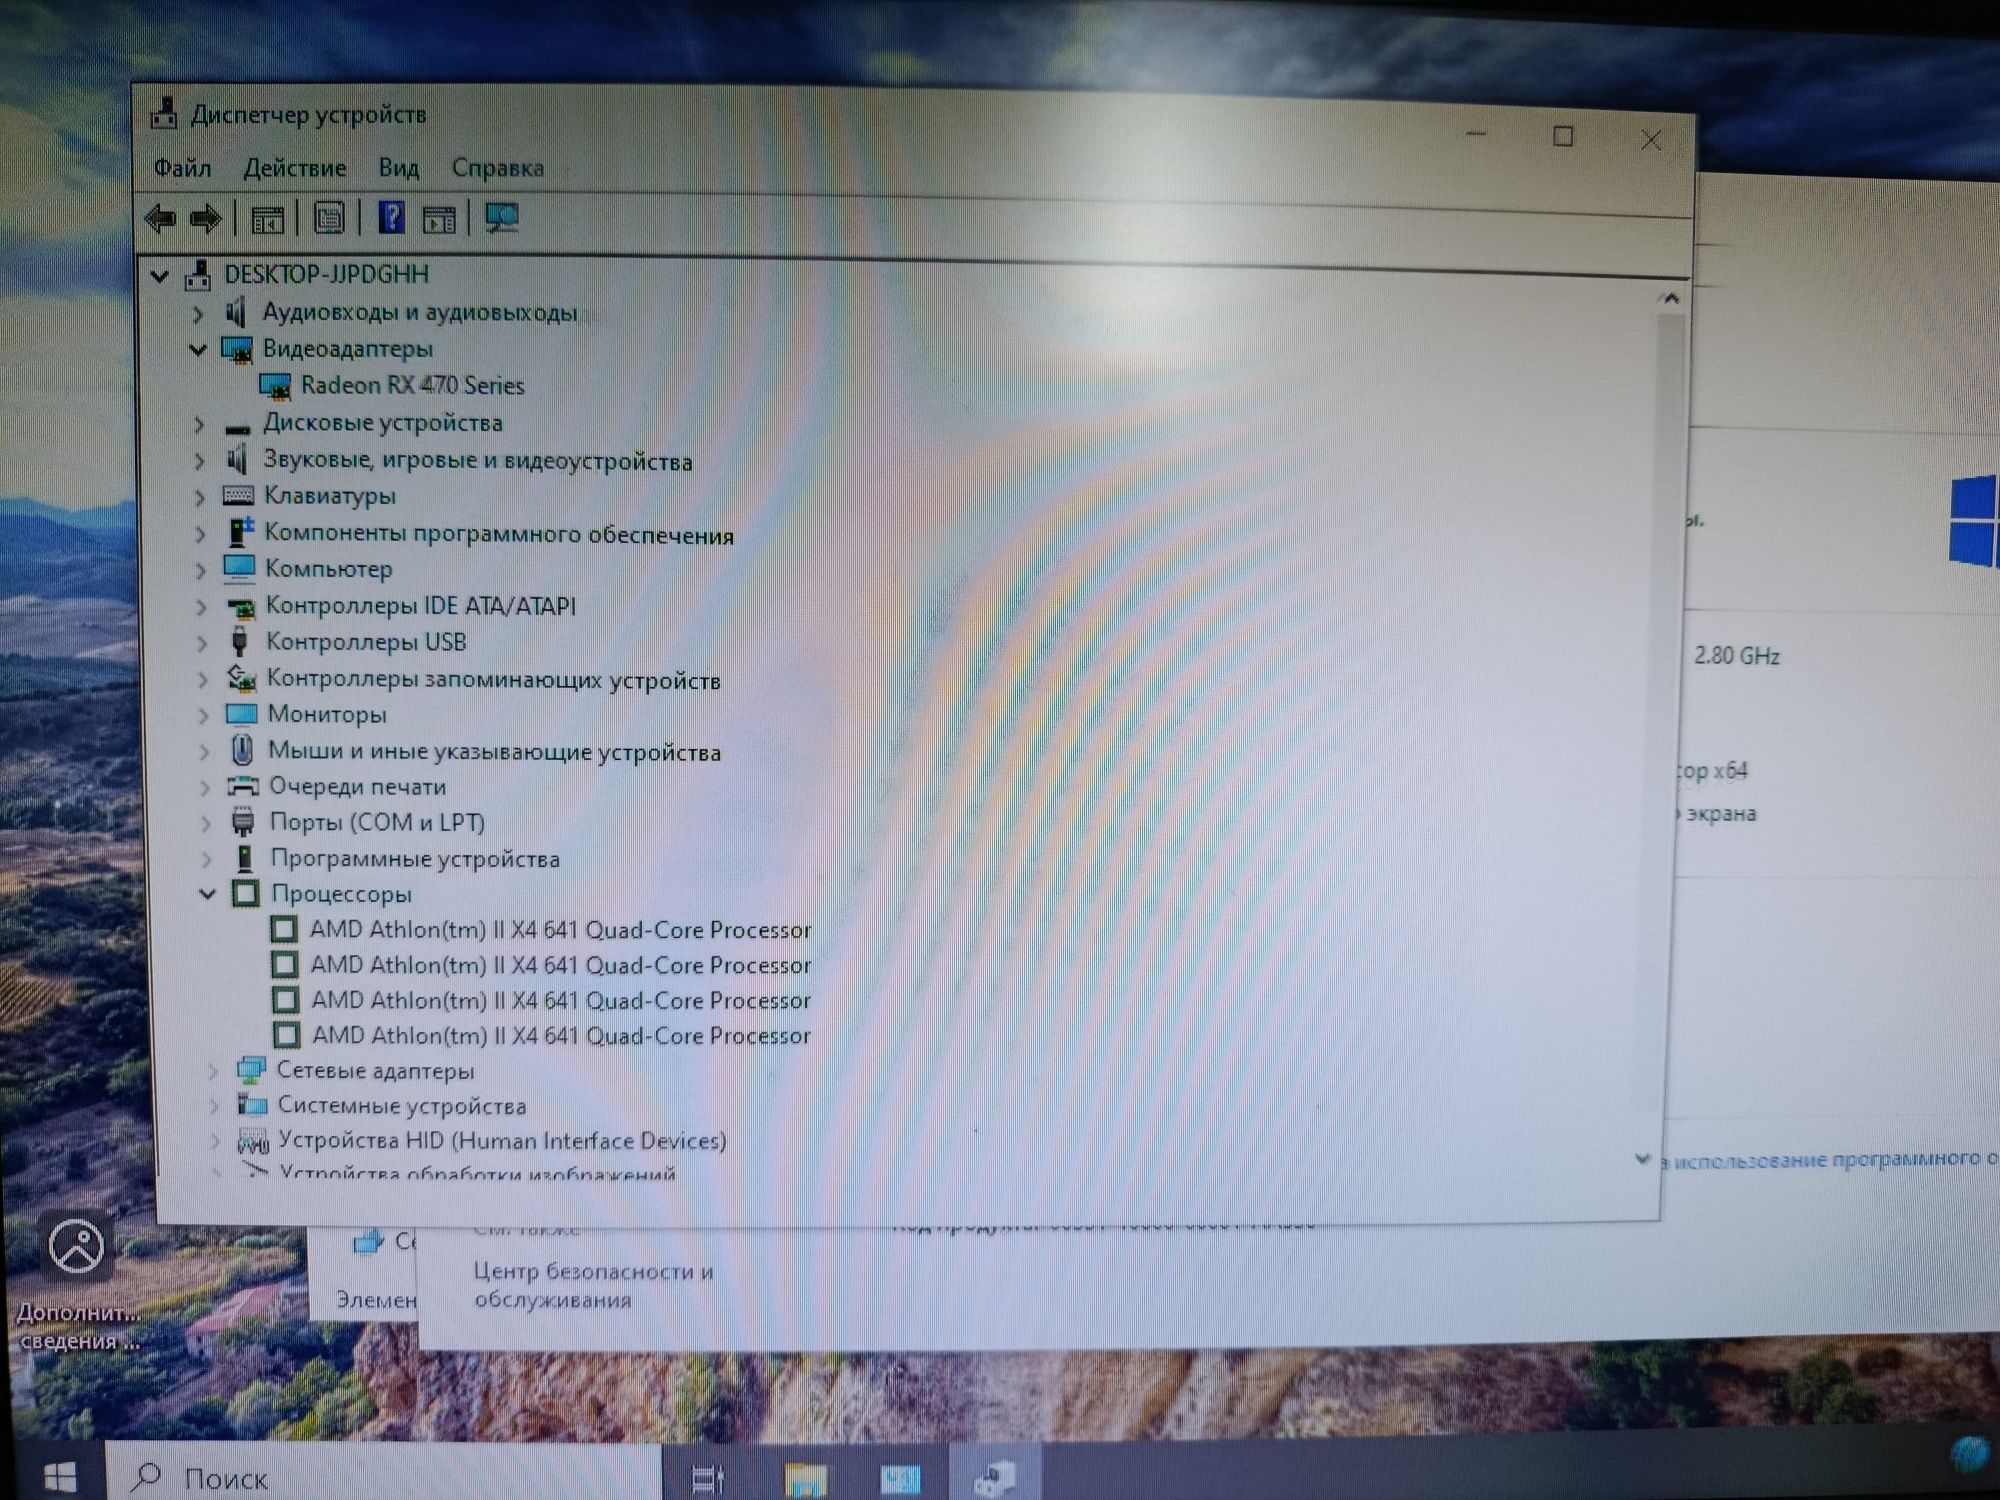Open the Файл menu
The image size is (2000, 1500).
click(x=182, y=168)
